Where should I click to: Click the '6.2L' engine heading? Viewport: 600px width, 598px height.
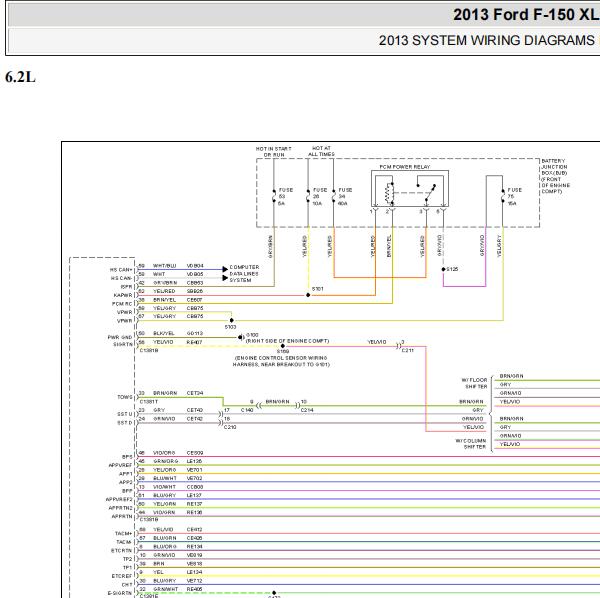[x=20, y=77]
